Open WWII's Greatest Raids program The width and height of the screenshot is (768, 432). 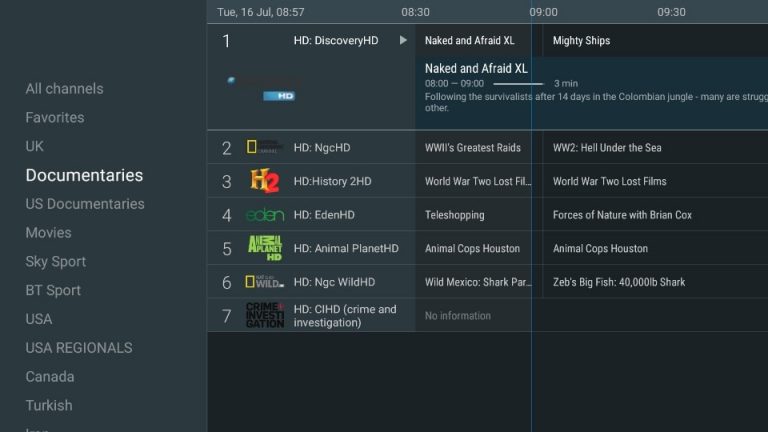click(x=473, y=147)
